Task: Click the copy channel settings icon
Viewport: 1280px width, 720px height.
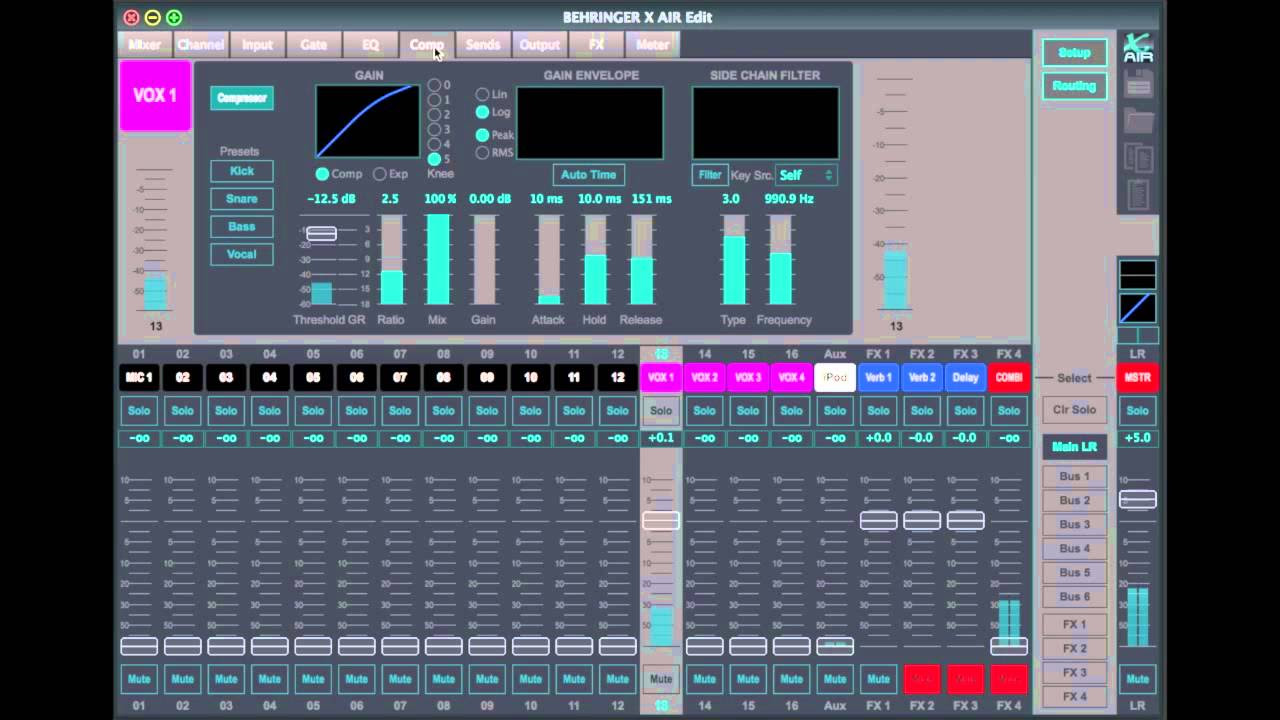Action: tap(1138, 157)
